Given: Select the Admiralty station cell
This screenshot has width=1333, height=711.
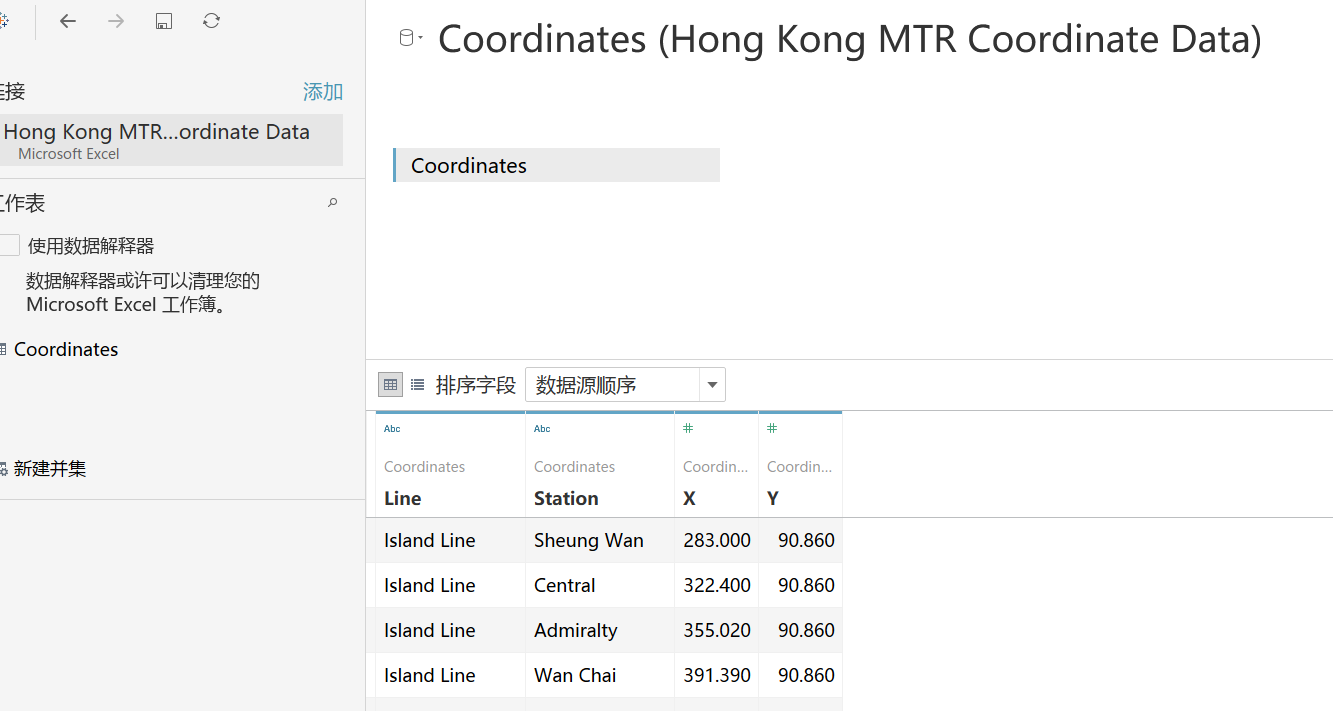Looking at the screenshot, I should click(x=600, y=630).
